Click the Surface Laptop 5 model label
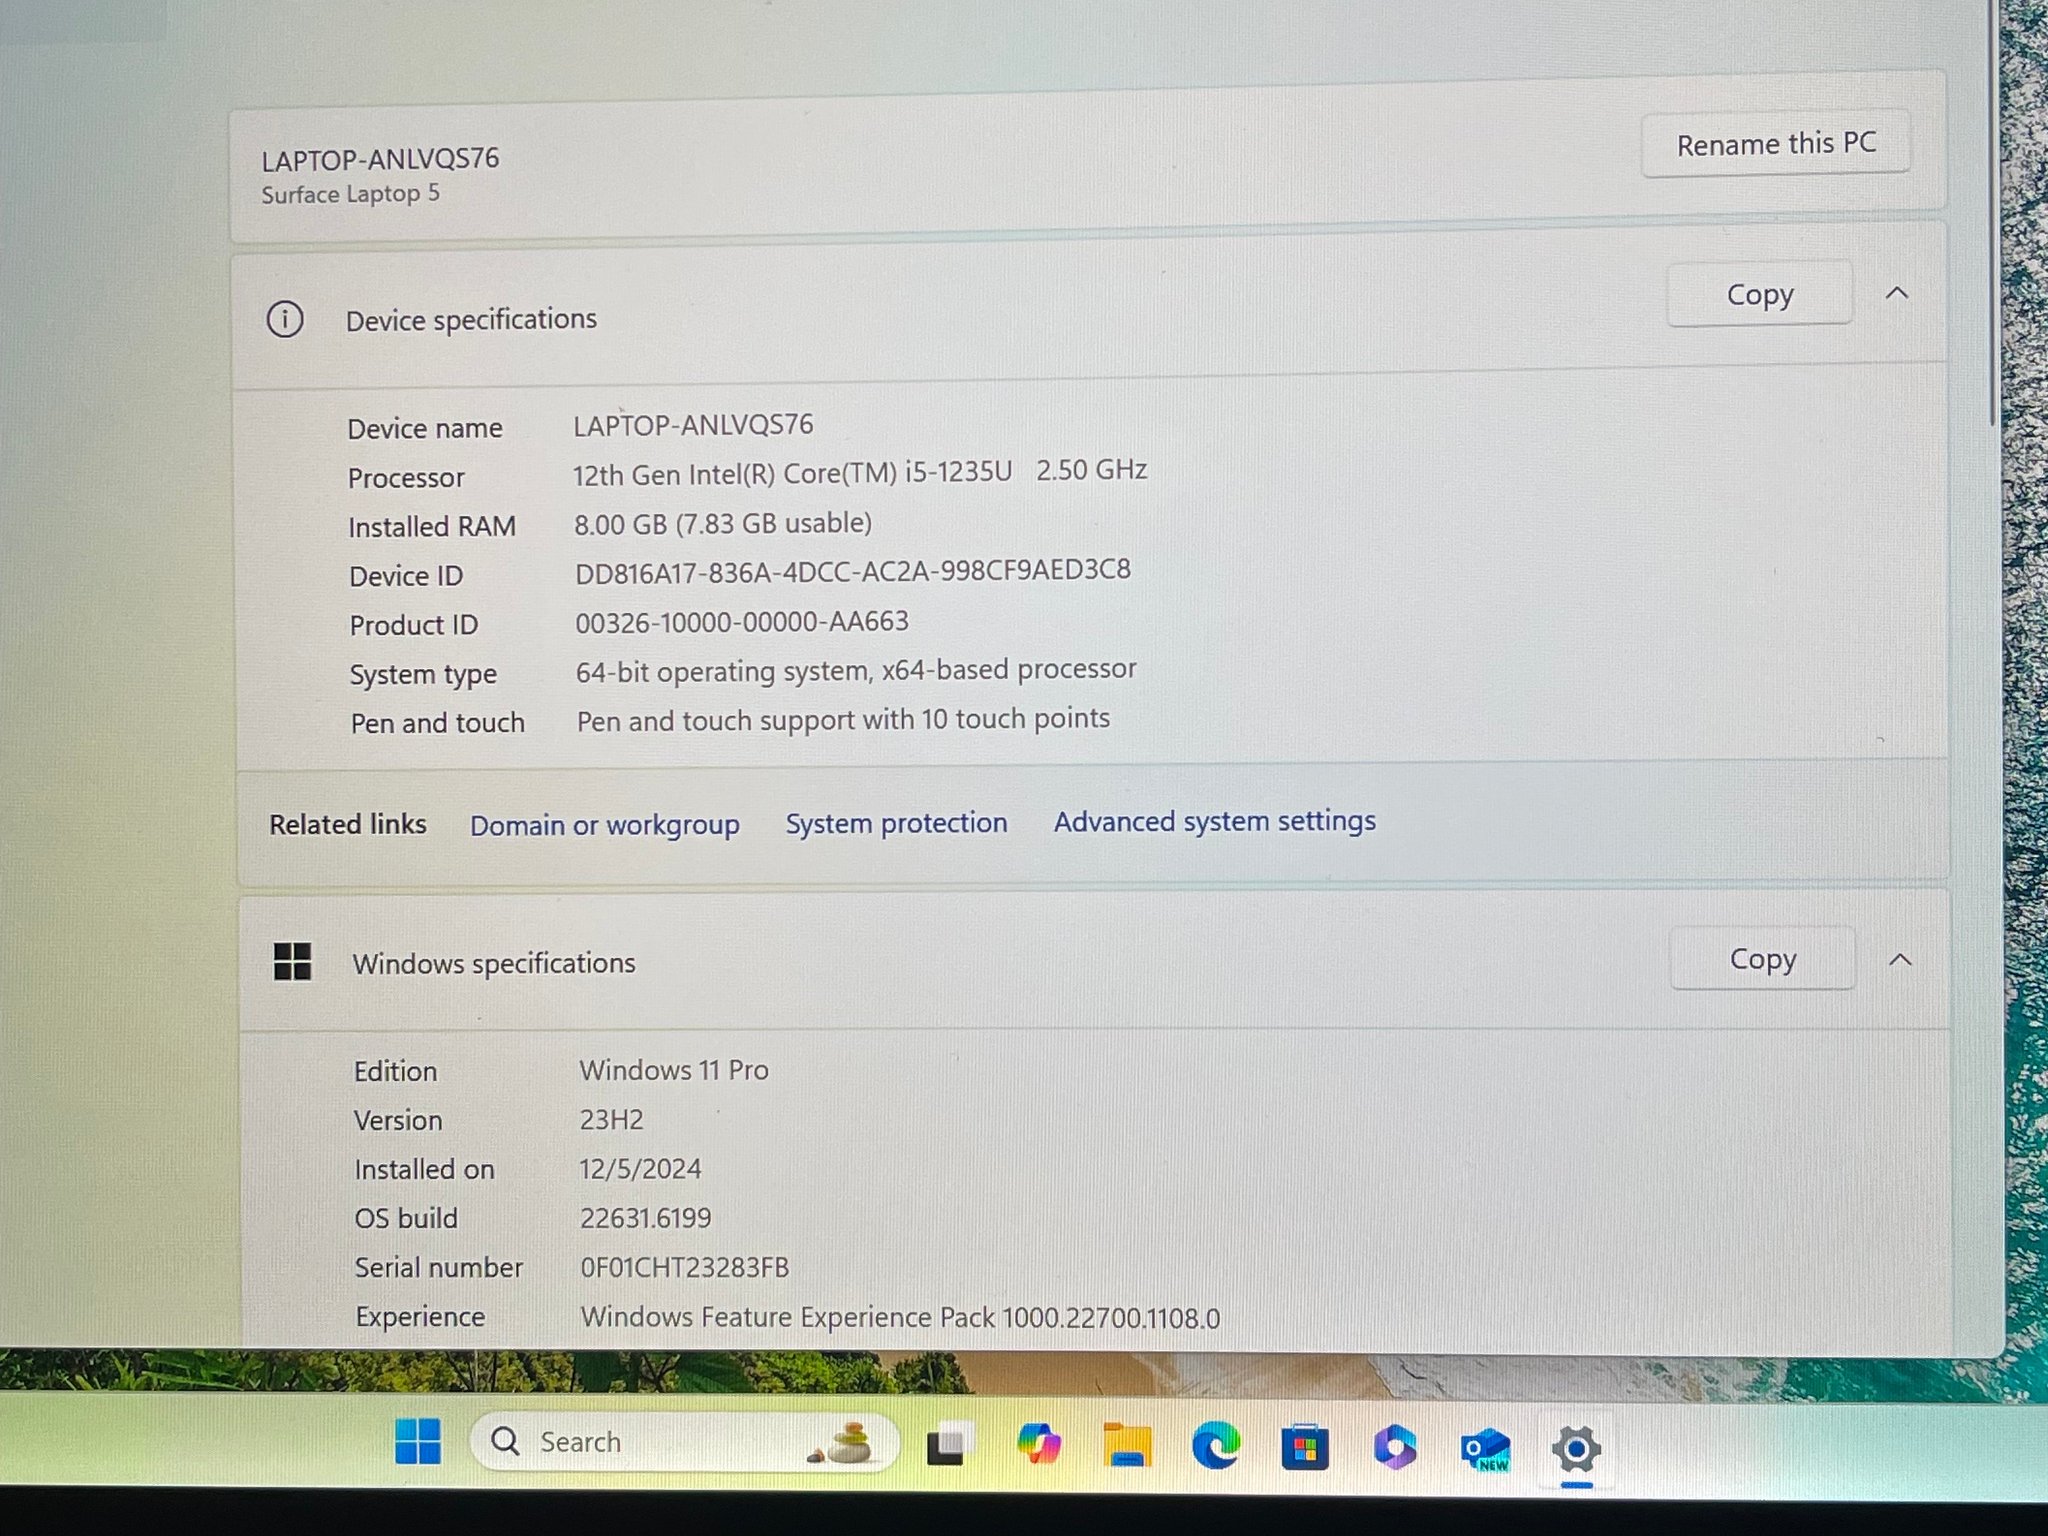 [x=350, y=193]
